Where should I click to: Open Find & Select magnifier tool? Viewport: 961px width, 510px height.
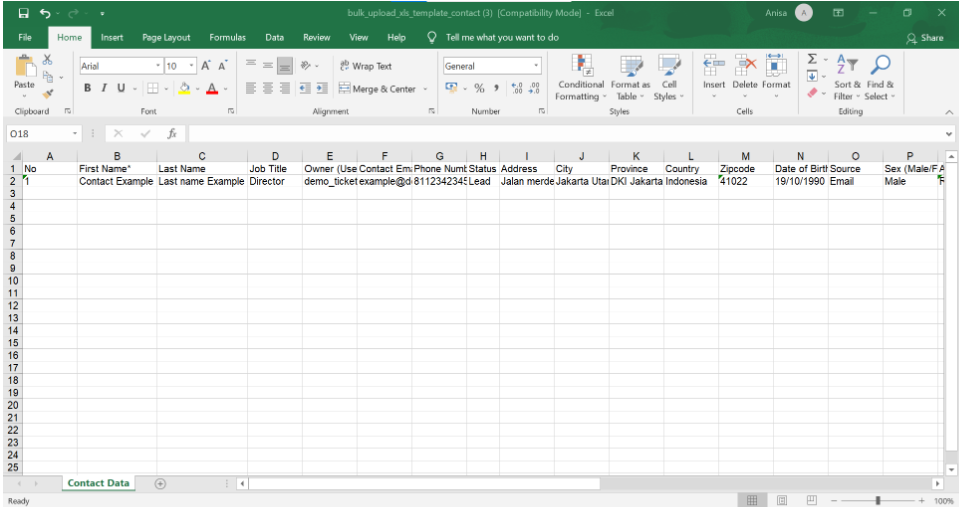[880, 66]
